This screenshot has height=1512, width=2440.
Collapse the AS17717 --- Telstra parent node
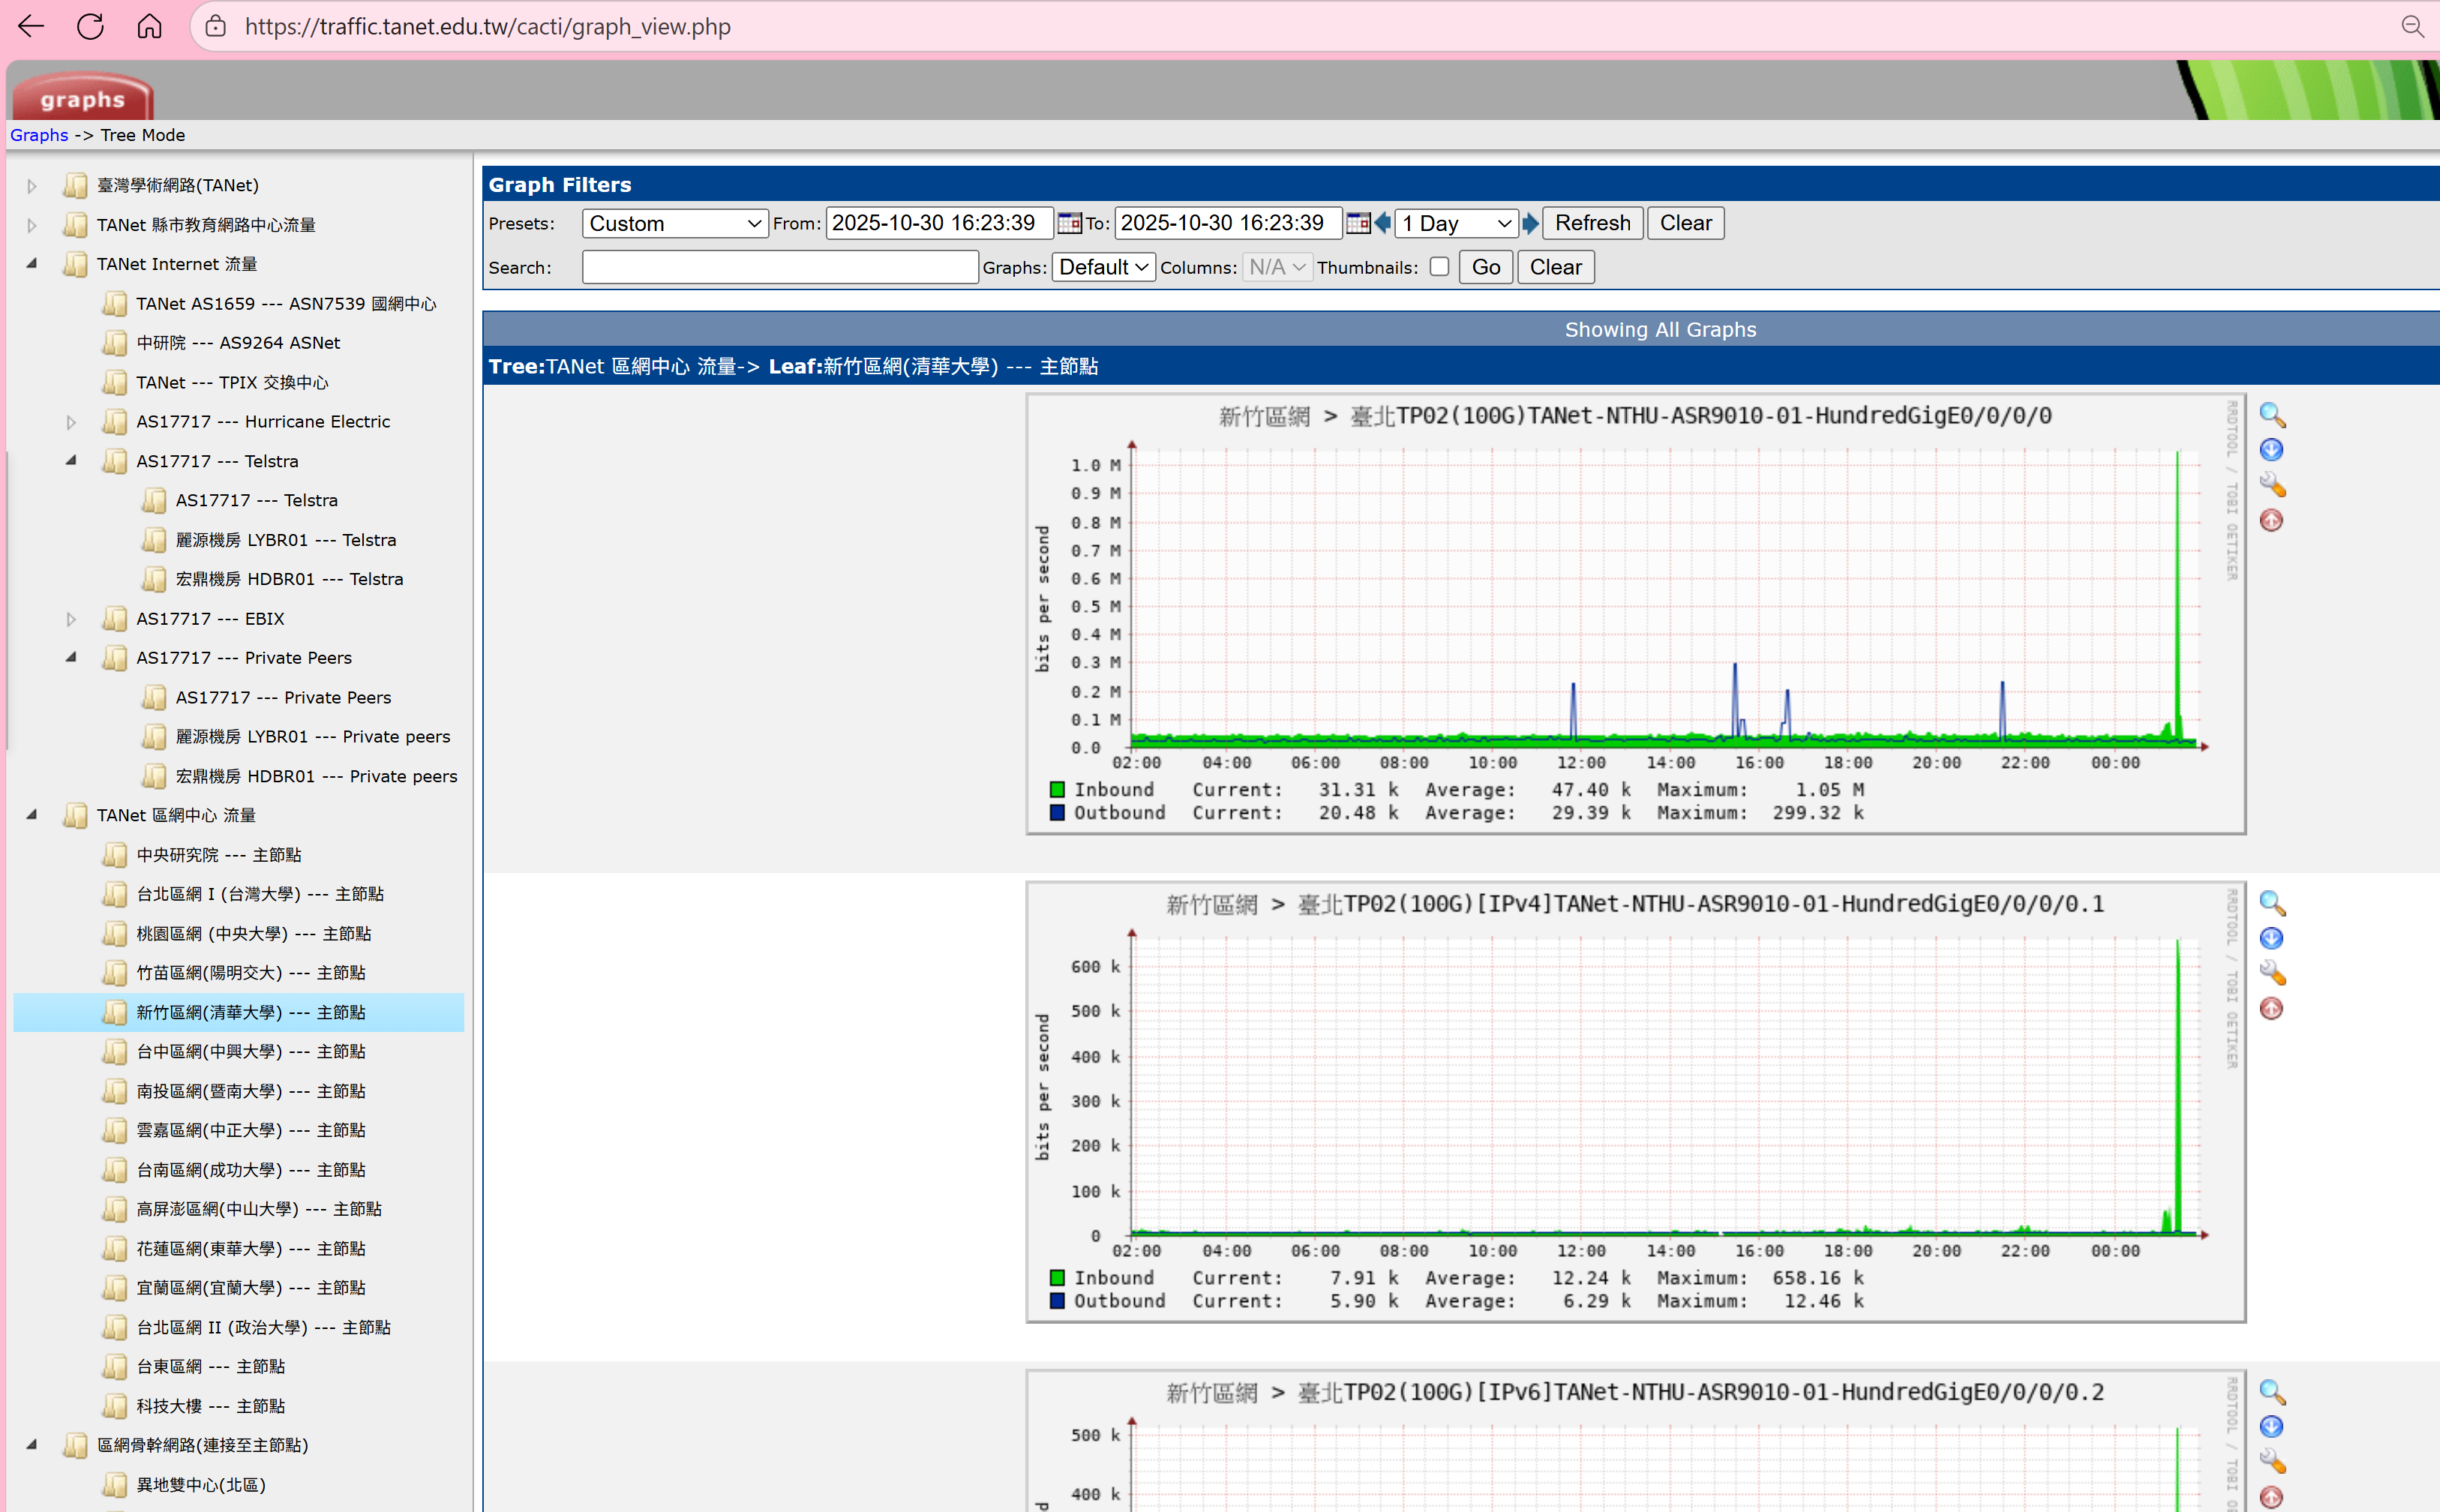pos(71,461)
